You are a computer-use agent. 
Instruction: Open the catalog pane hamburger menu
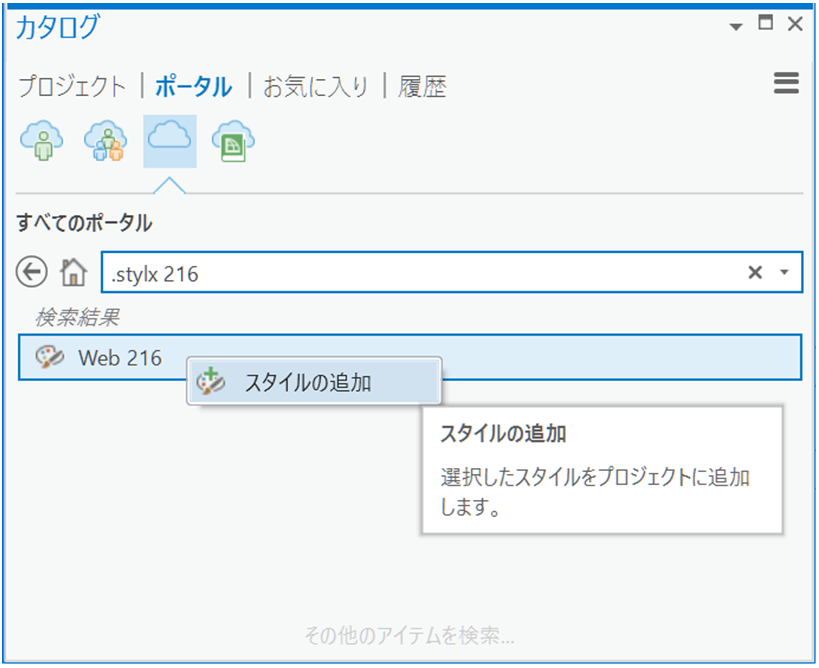click(x=786, y=83)
